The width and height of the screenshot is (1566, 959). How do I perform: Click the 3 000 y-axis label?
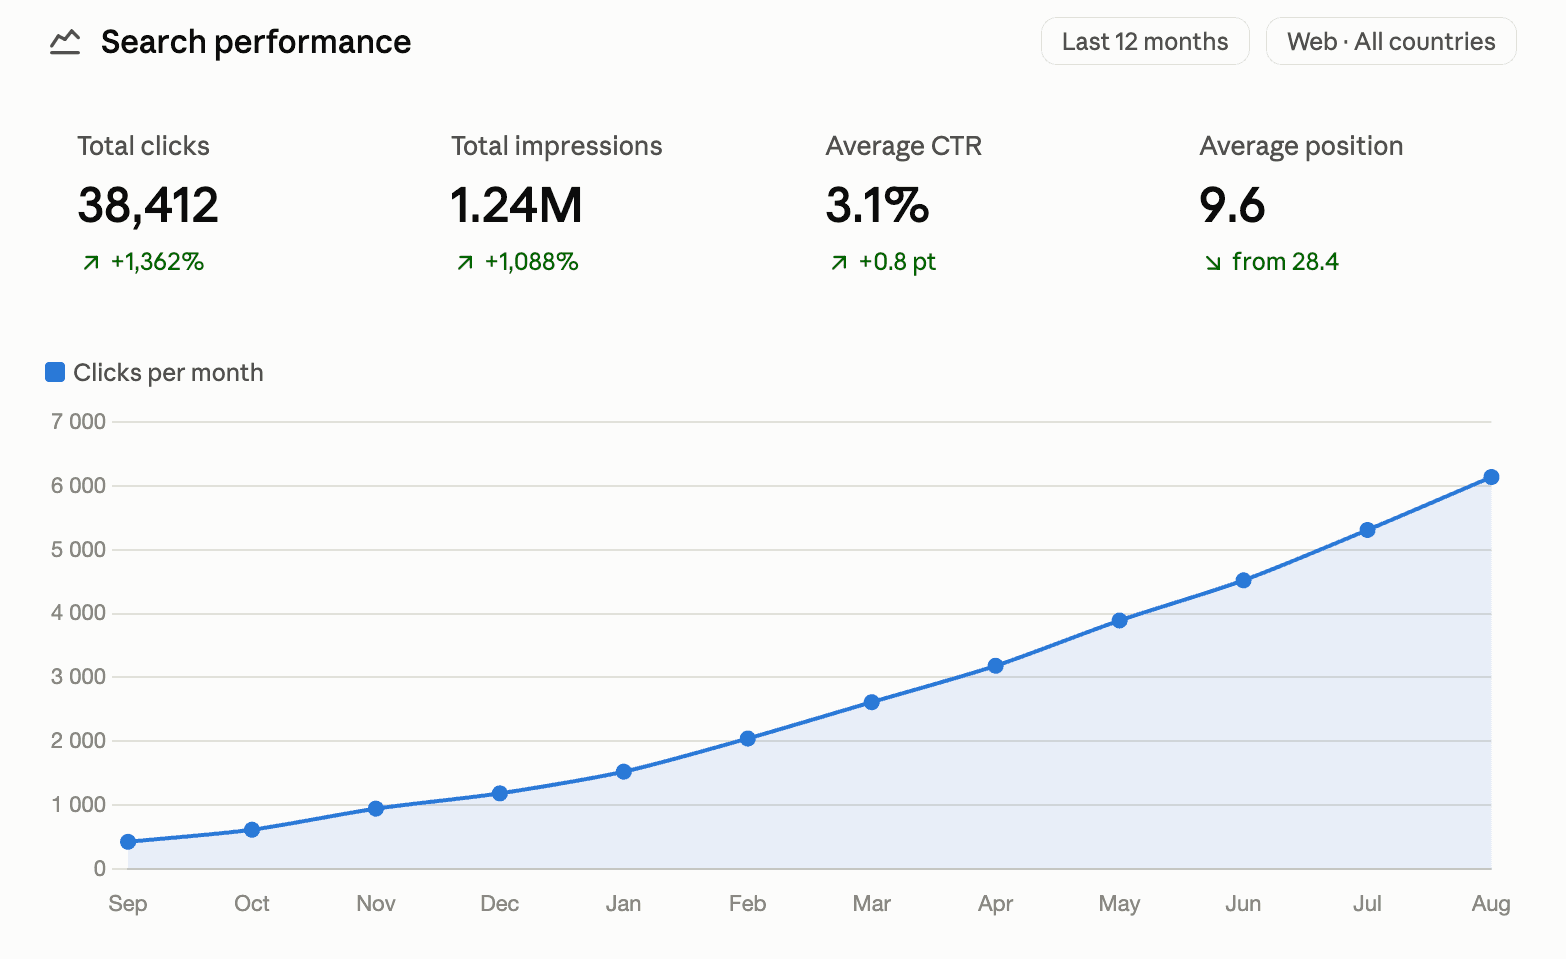coord(78,677)
